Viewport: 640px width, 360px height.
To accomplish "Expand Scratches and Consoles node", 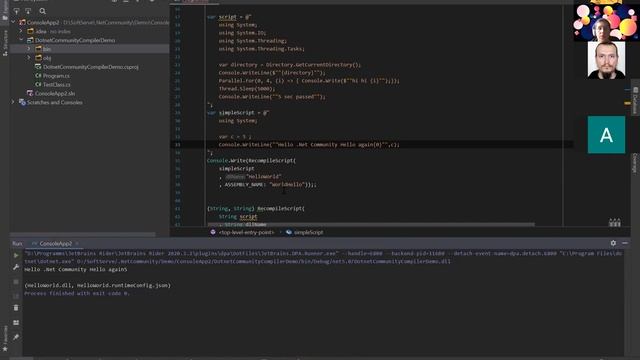I will pyautogui.click(x=13, y=102).
